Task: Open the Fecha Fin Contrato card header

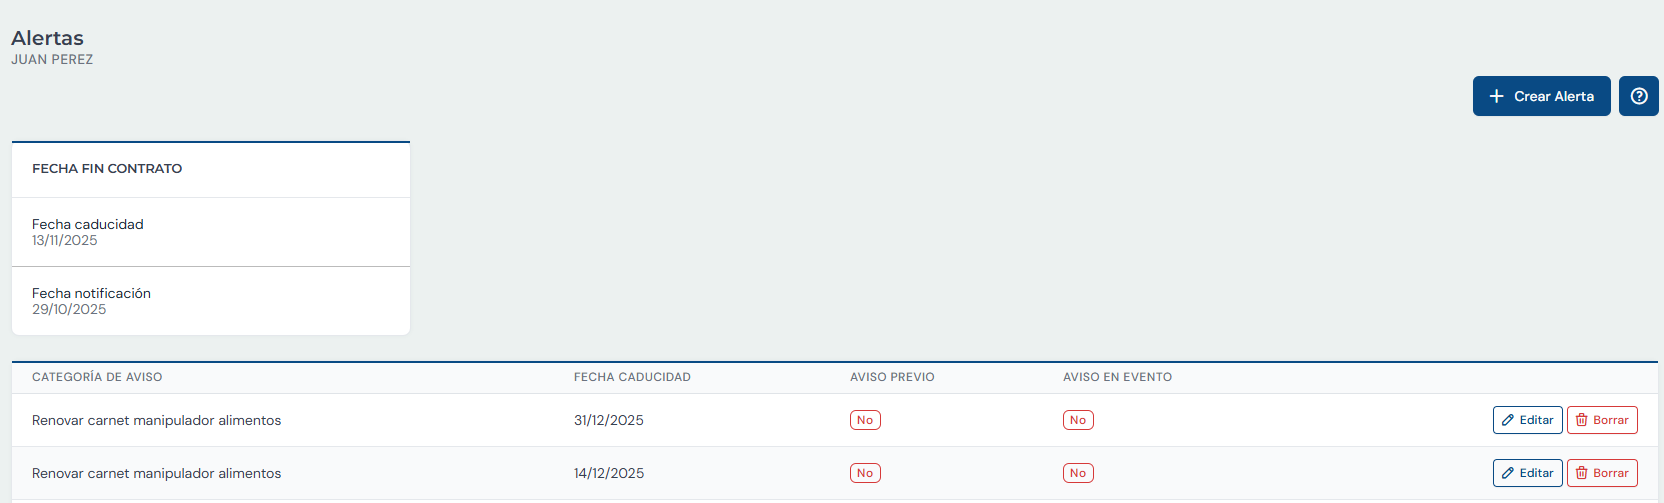Action: pos(211,169)
